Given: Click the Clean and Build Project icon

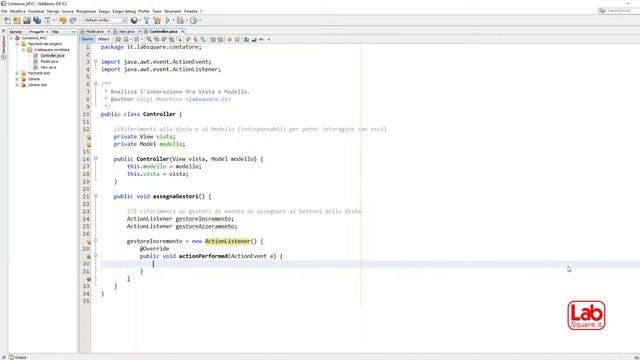Looking at the screenshot, I should point(157,20).
